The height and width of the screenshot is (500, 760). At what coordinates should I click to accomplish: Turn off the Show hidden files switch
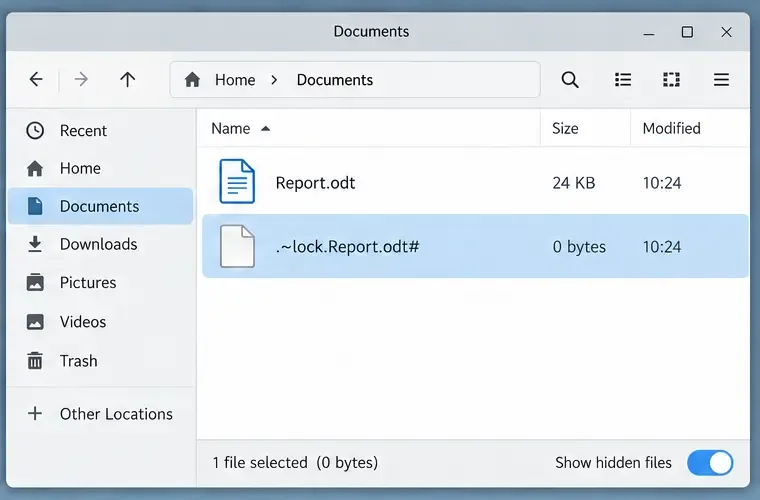point(710,463)
